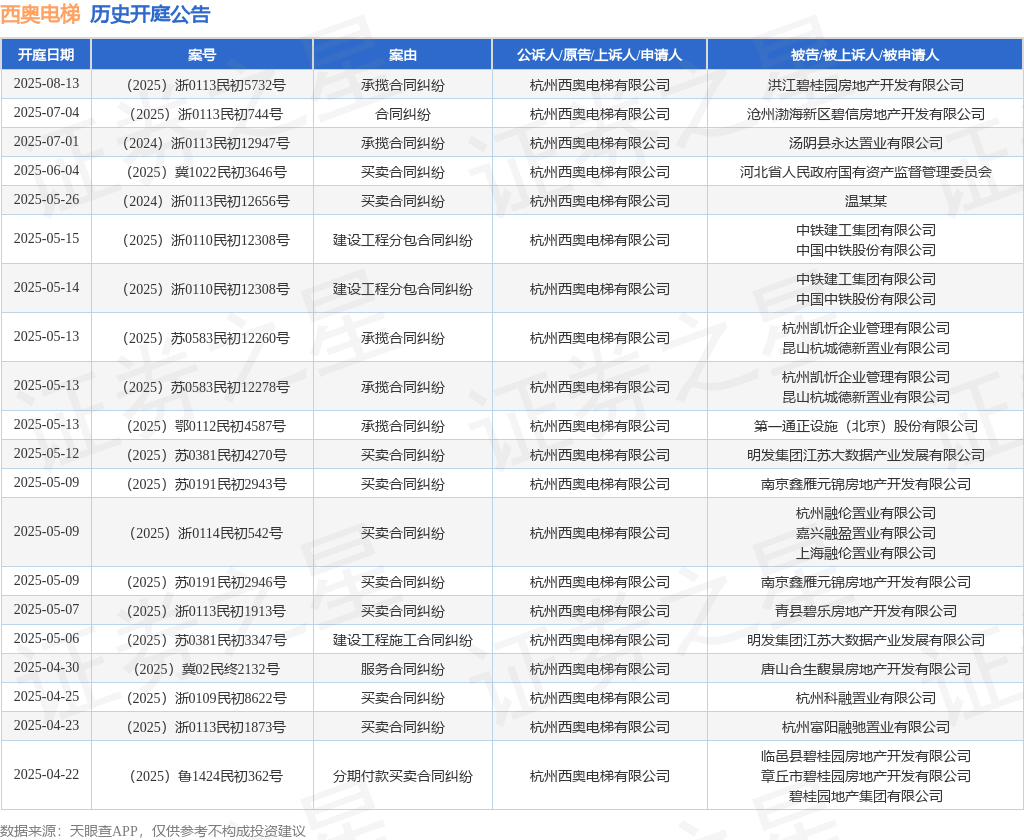The height and width of the screenshot is (840, 1024).
Task: Click the date 2025-05-07
Action: click(x=46, y=609)
